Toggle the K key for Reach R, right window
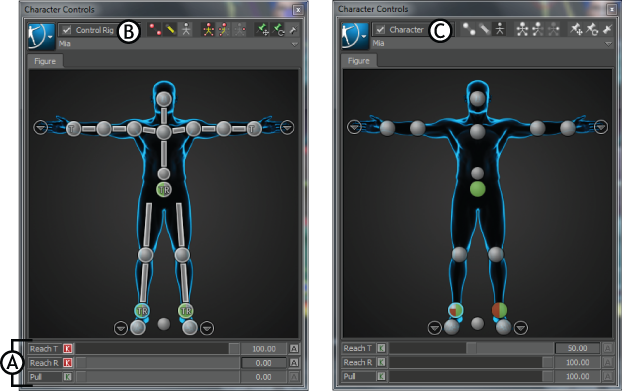 (381, 362)
